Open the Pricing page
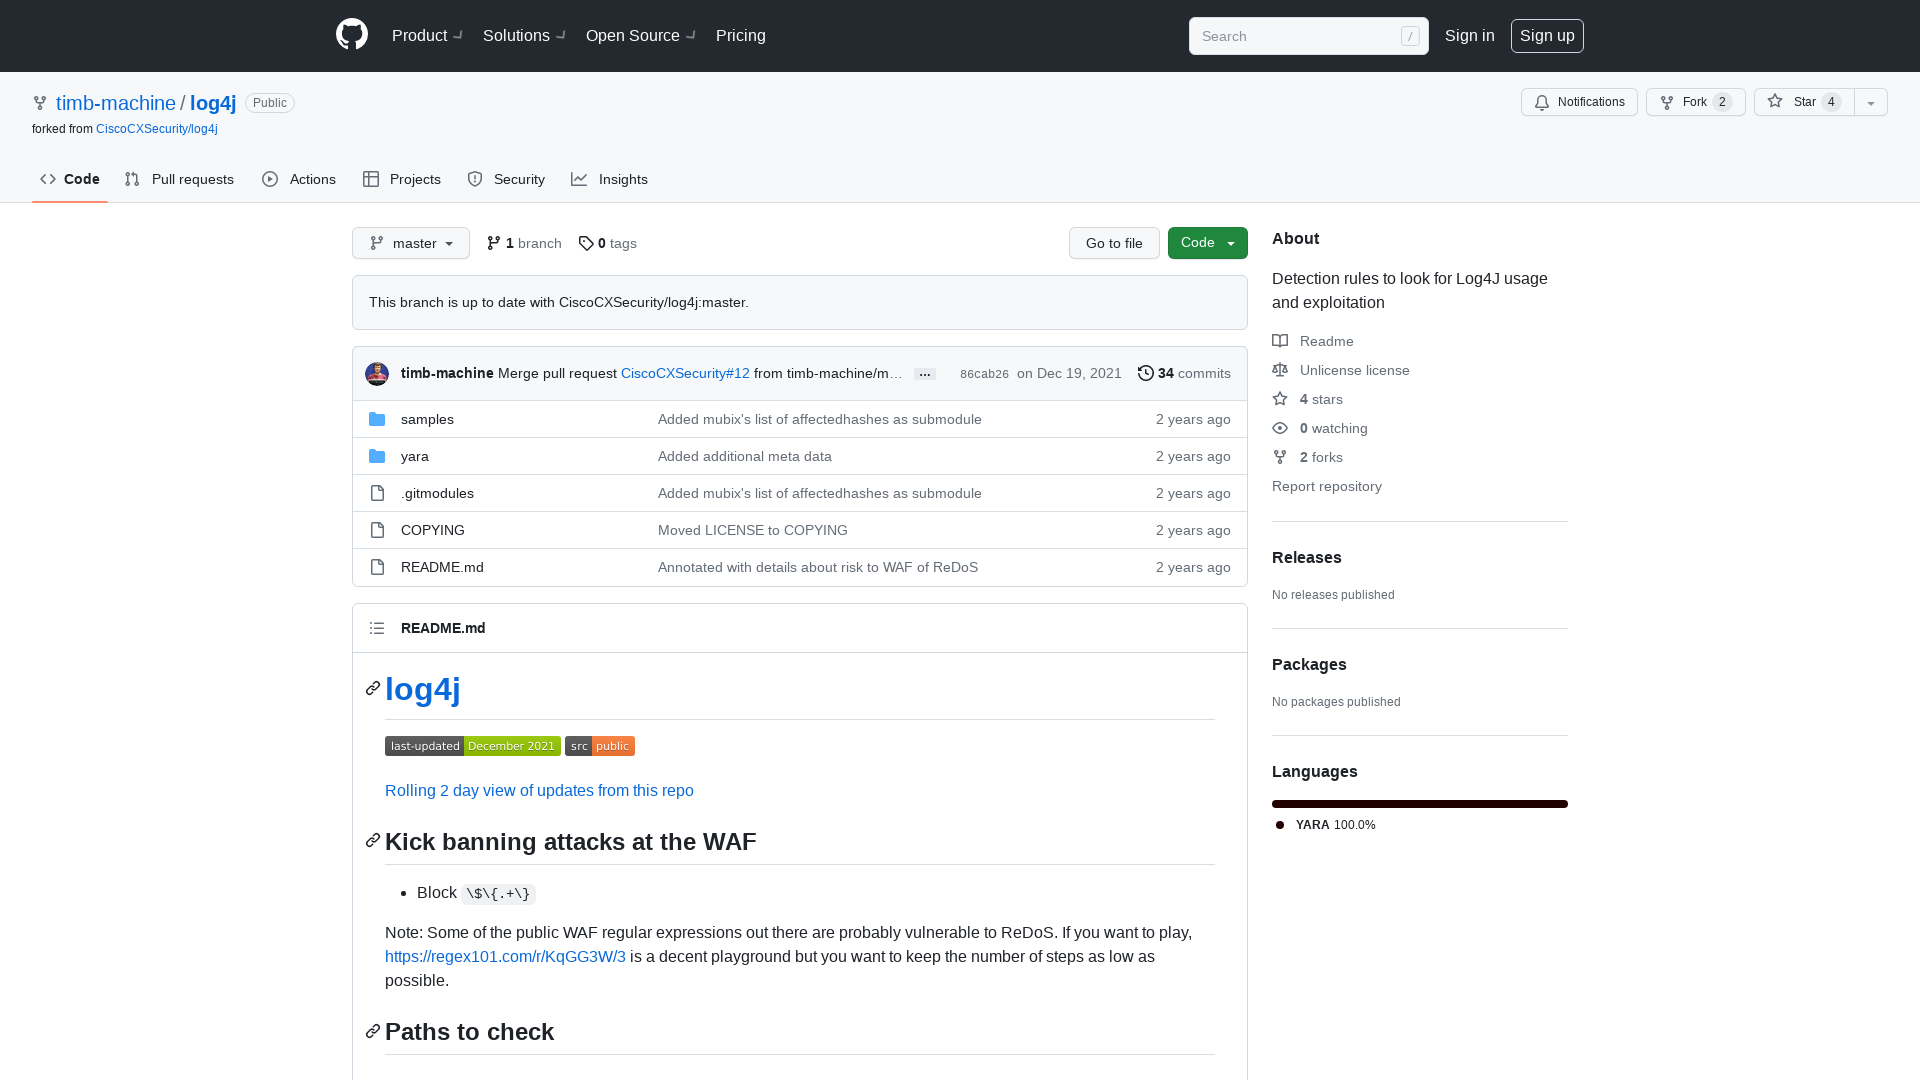The image size is (1920, 1080). pos(741,36)
